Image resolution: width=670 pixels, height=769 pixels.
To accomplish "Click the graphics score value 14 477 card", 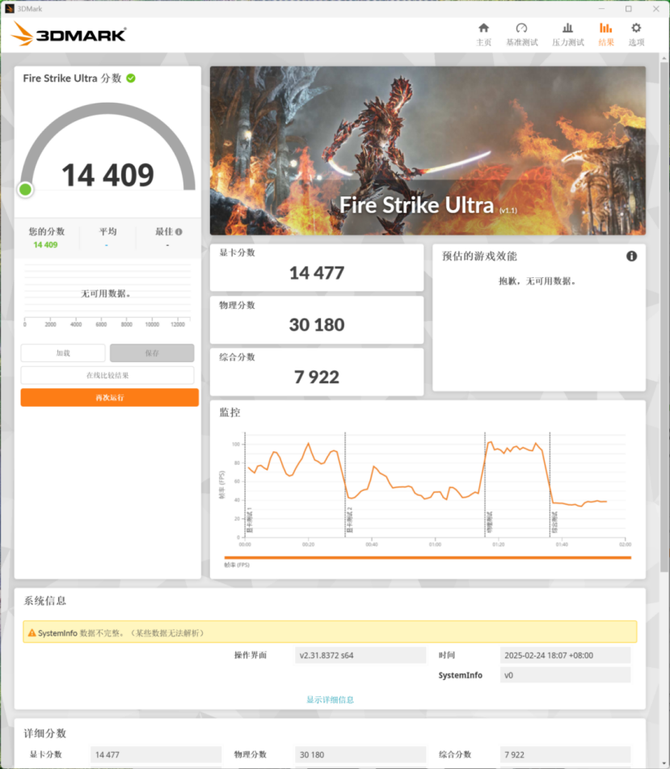I will point(317,268).
